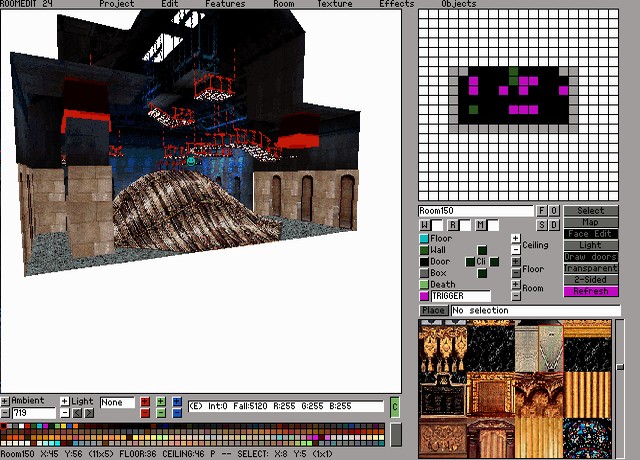
Task: Click the S button under F
Action: (542, 225)
